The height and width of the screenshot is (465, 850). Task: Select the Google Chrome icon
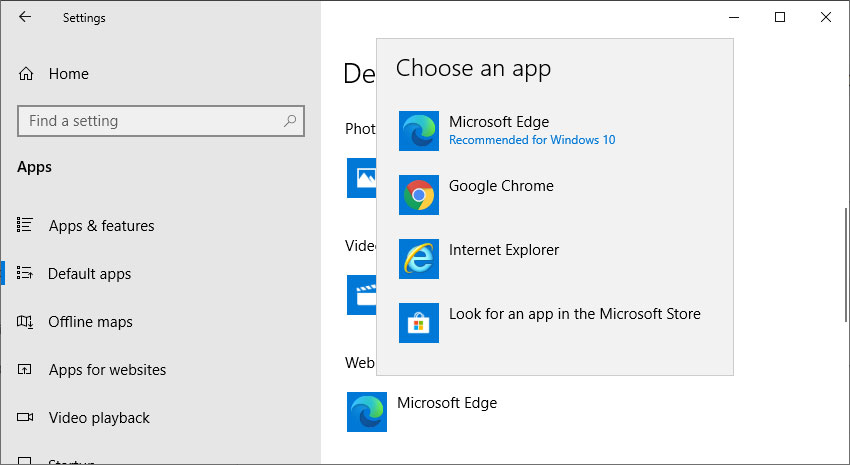point(418,195)
